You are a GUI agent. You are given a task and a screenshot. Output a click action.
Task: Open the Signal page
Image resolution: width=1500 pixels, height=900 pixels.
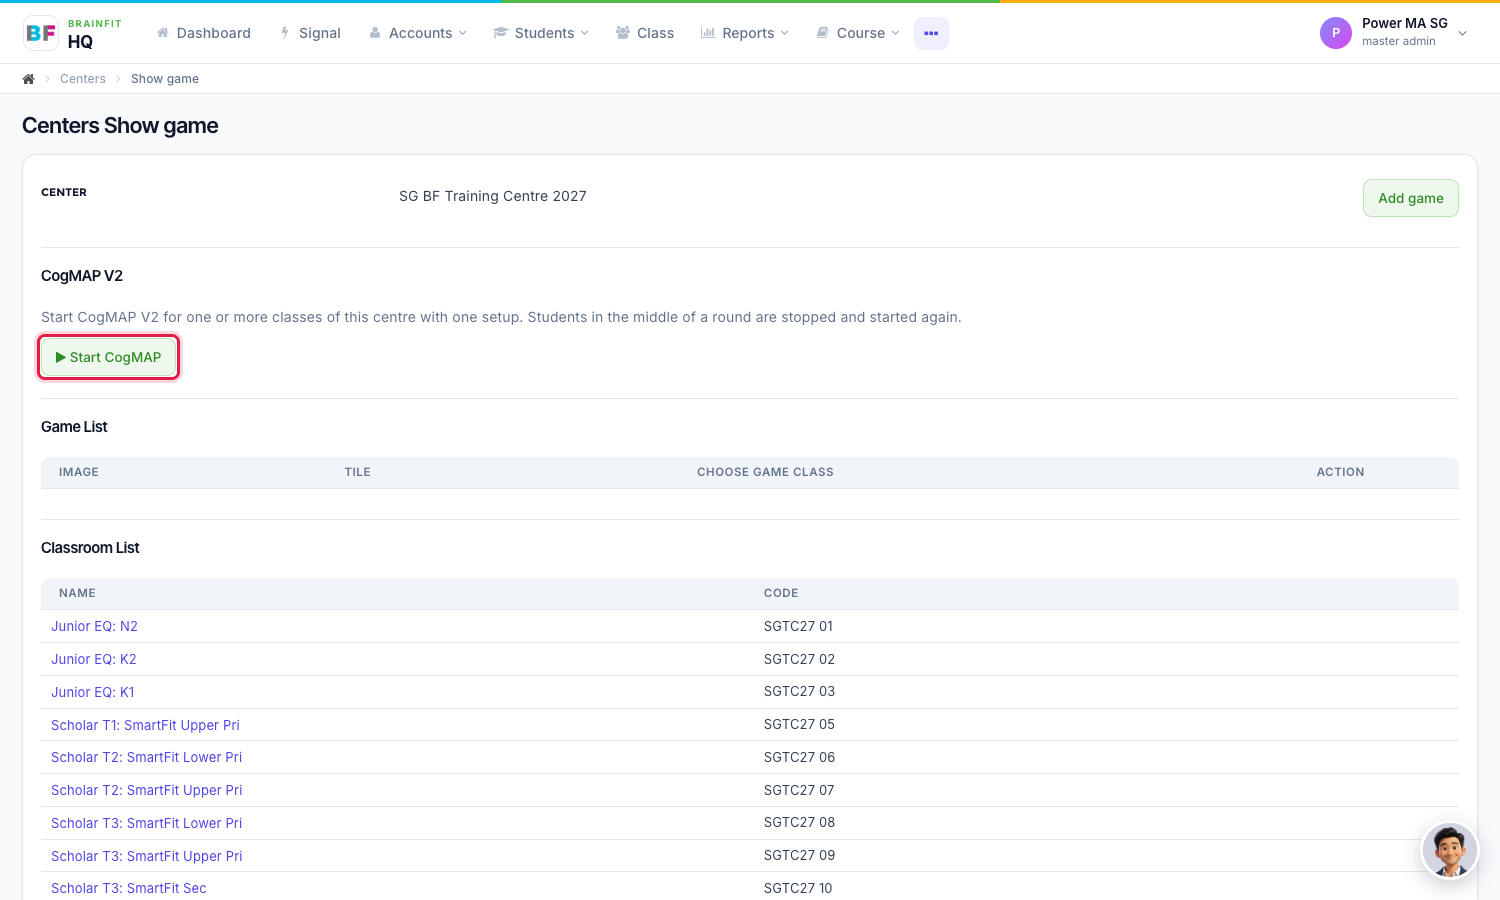coord(310,33)
